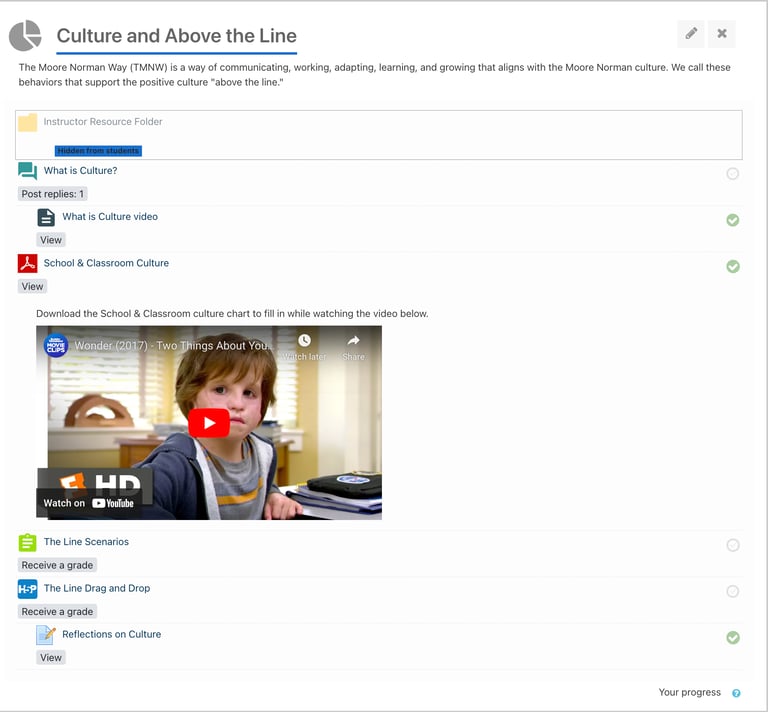Image resolution: width=768 pixels, height=712 pixels.
Task: Open The Line Scenarios link
Action: click(86, 542)
